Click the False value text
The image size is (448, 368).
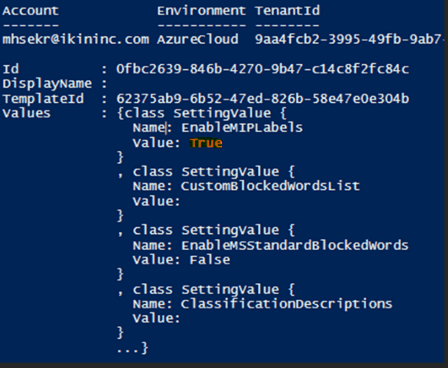(x=210, y=260)
